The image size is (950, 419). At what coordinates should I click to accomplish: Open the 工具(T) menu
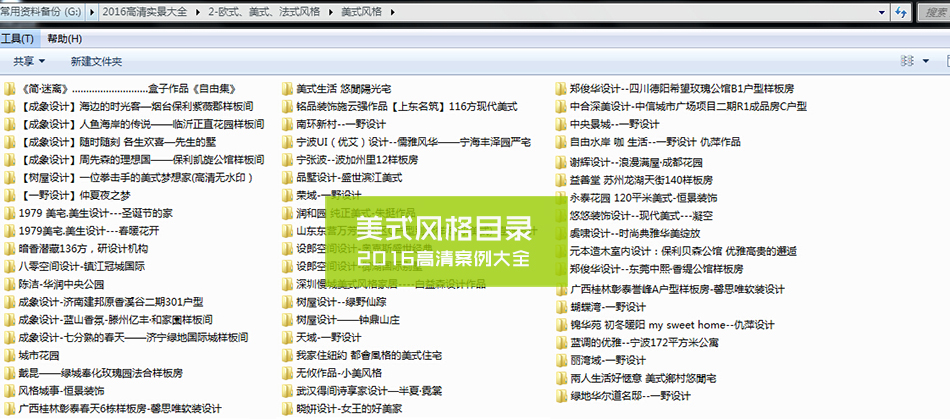coord(17,39)
